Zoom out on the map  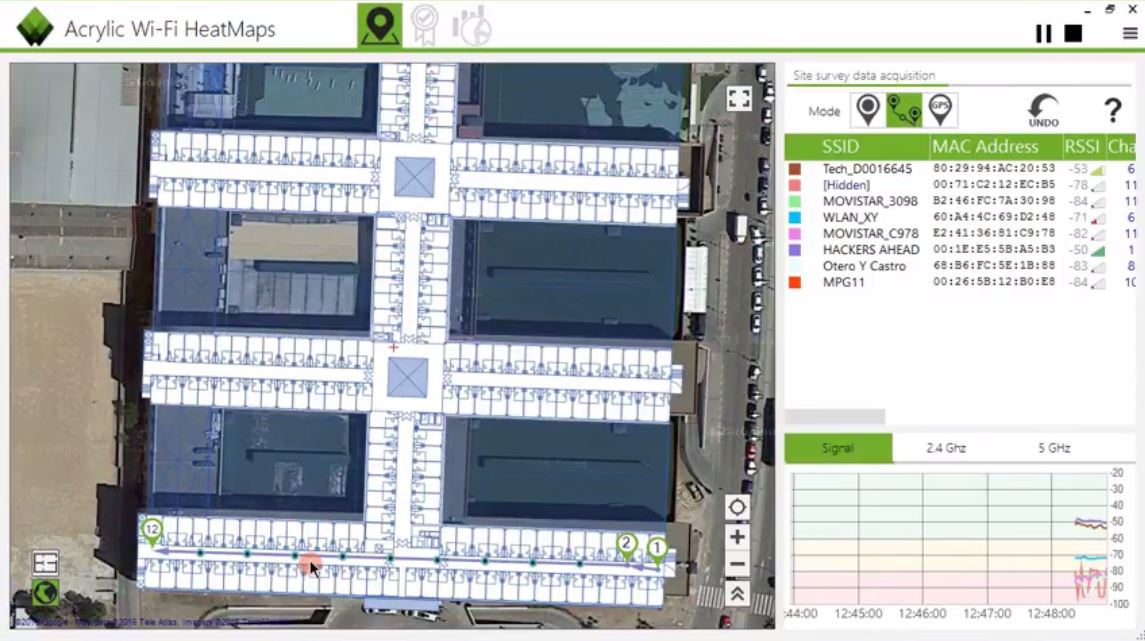coord(737,564)
